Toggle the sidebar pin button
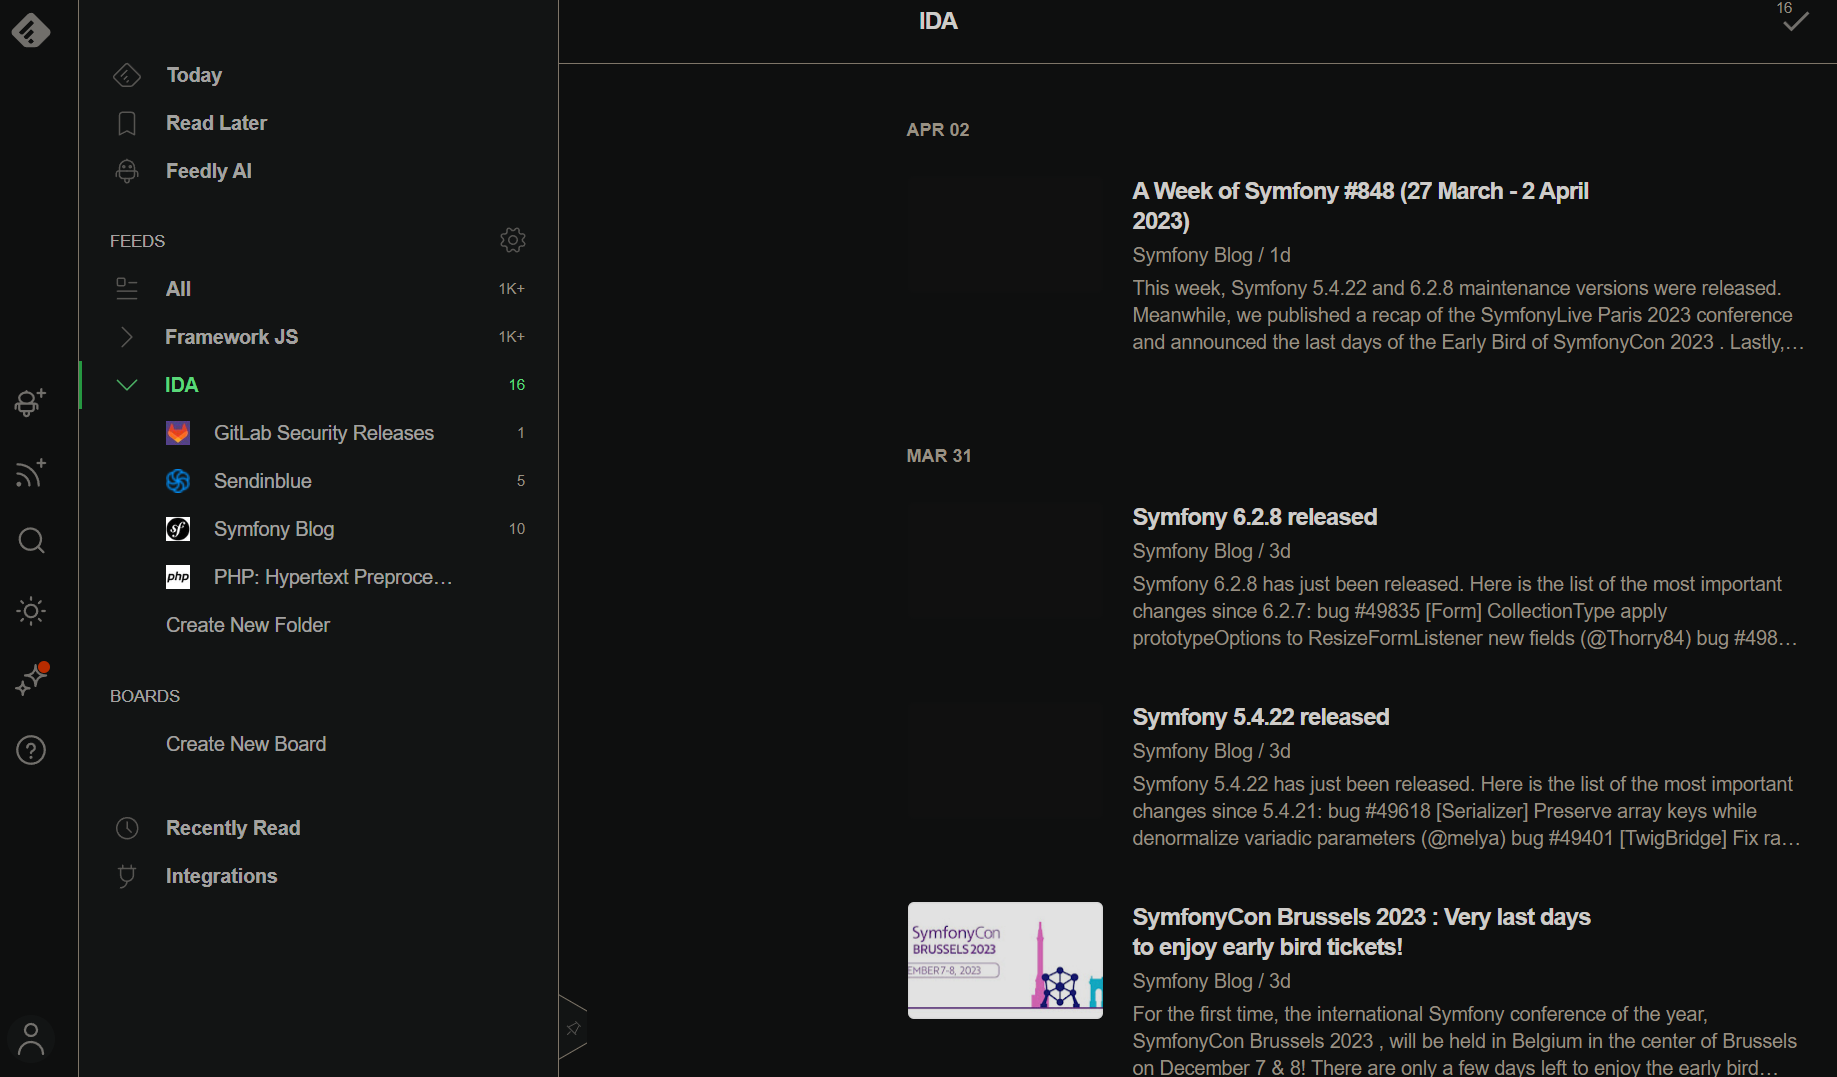 573,1028
